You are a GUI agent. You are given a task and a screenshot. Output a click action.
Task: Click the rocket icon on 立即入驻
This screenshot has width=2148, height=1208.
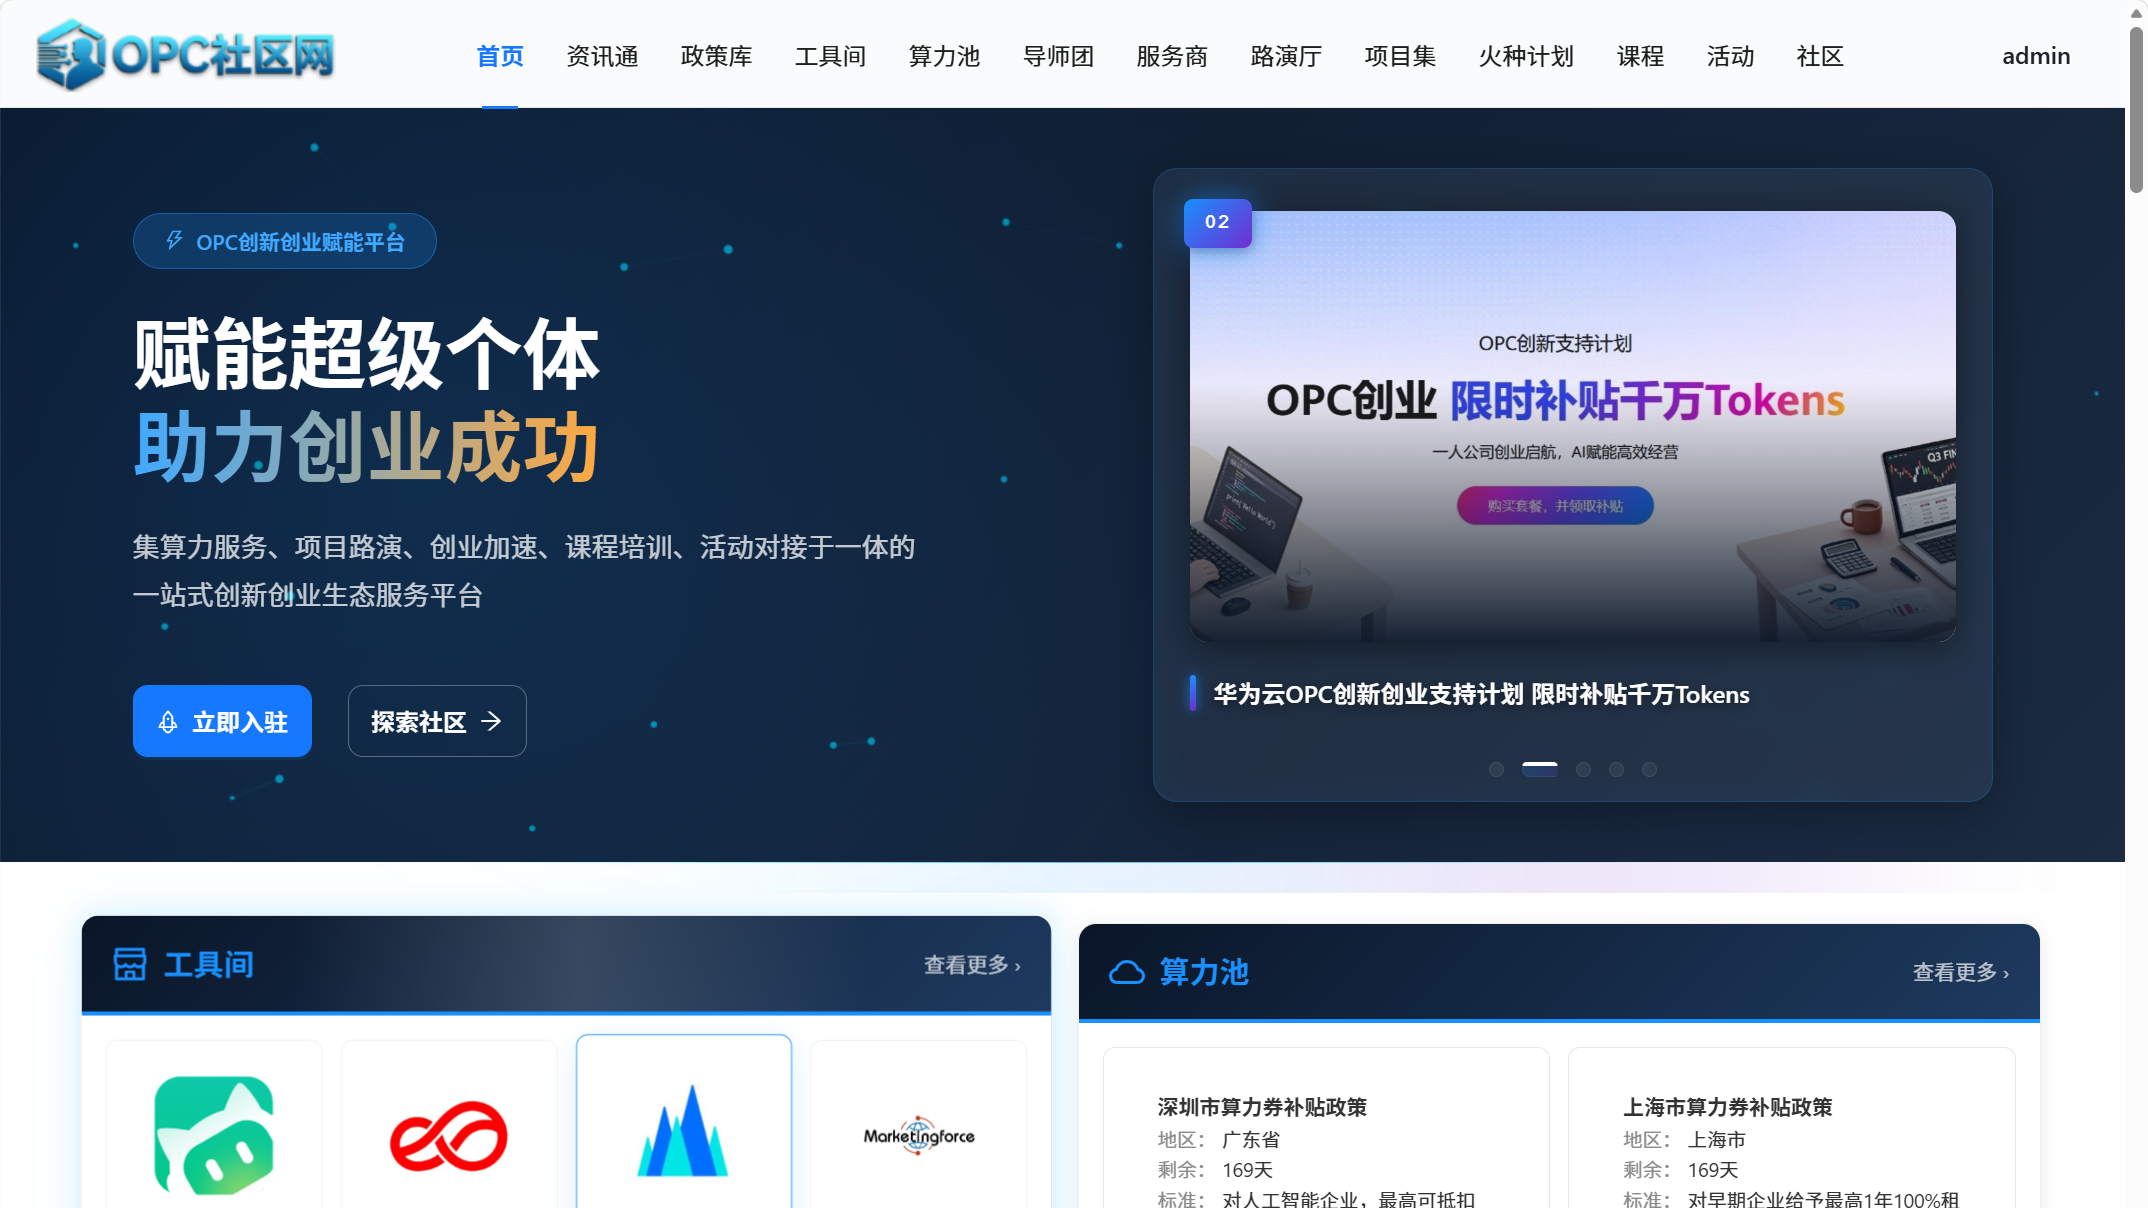168,722
